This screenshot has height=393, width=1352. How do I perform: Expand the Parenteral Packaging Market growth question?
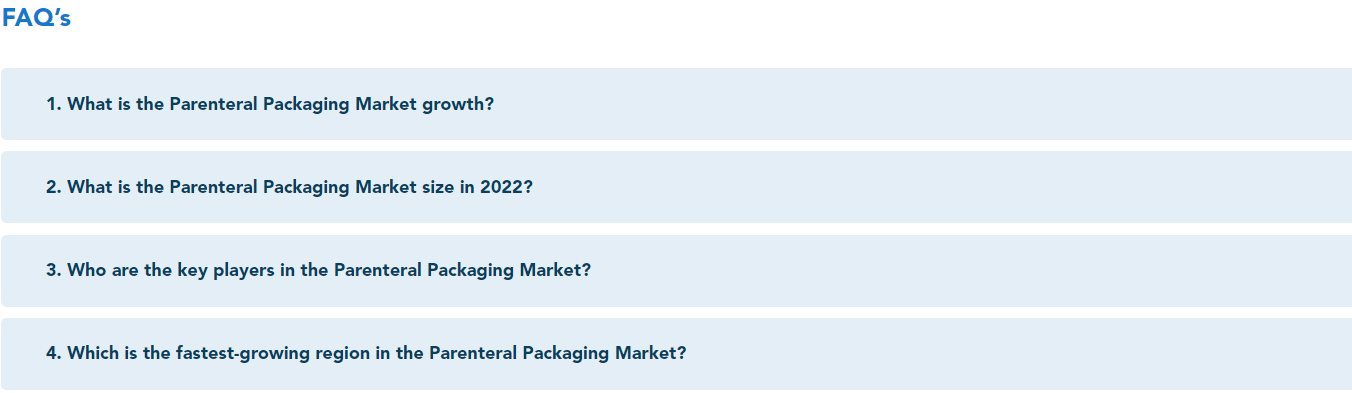[x=676, y=104]
